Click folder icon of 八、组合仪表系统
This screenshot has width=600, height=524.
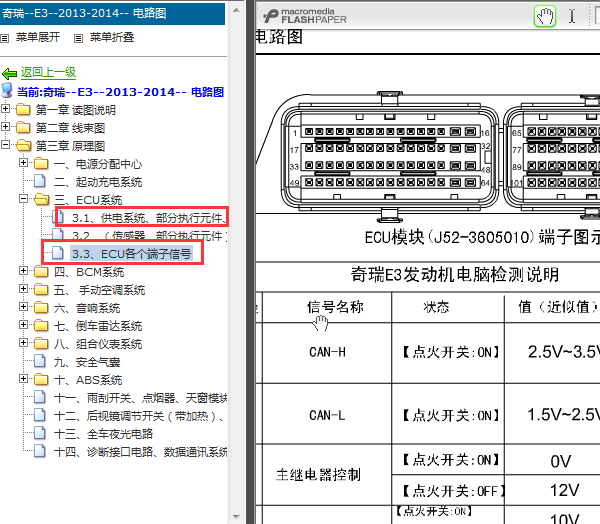pyautogui.click(x=41, y=343)
